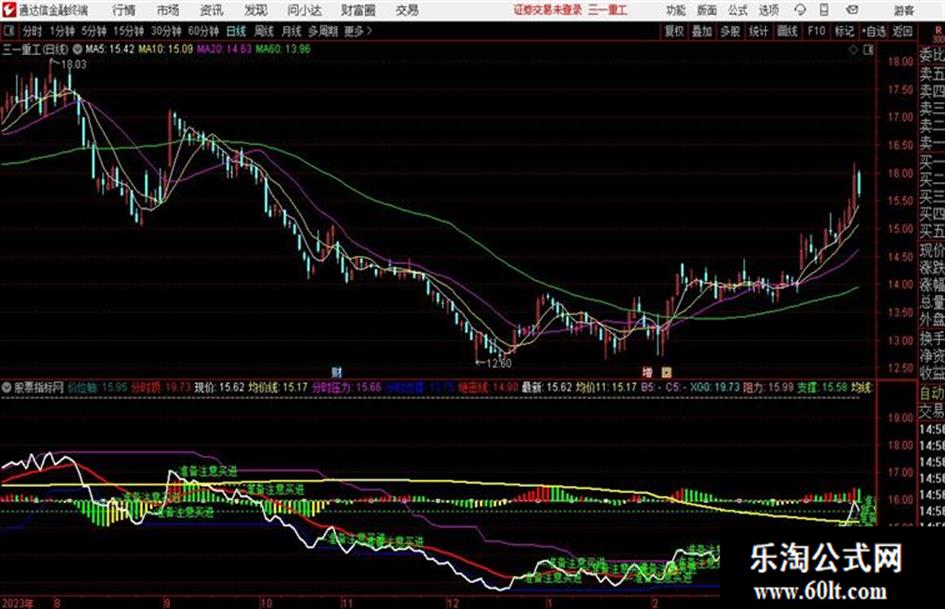The height and width of the screenshot is (609, 945).
Task: Switch to the 60分钟 period tab
Action: [203, 31]
